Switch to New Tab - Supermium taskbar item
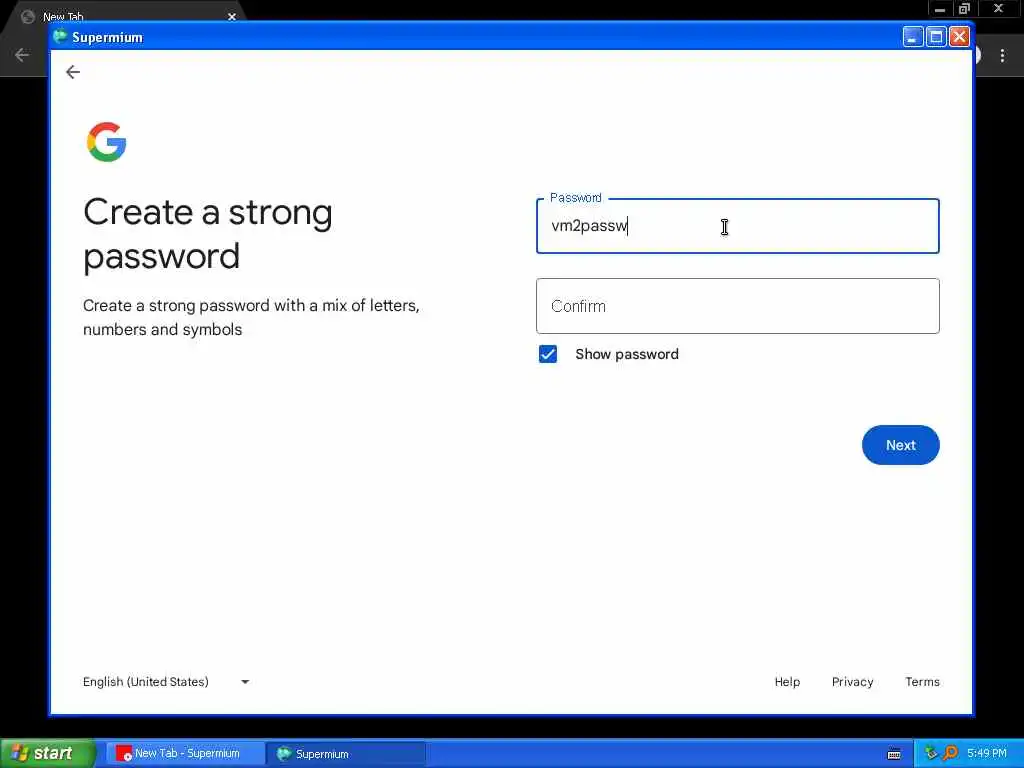Screen dimensions: 1024x768 point(186,754)
